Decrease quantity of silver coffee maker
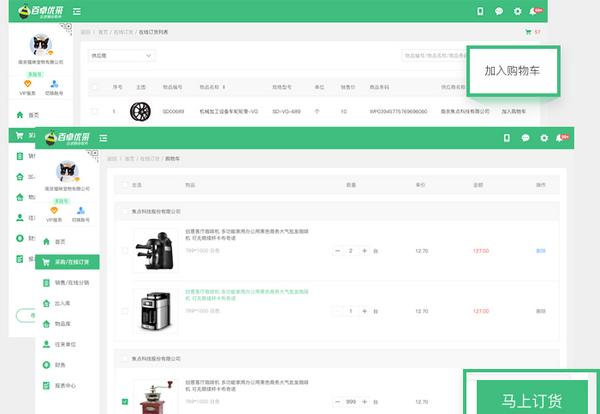This screenshot has width=600, height=414. [338, 311]
